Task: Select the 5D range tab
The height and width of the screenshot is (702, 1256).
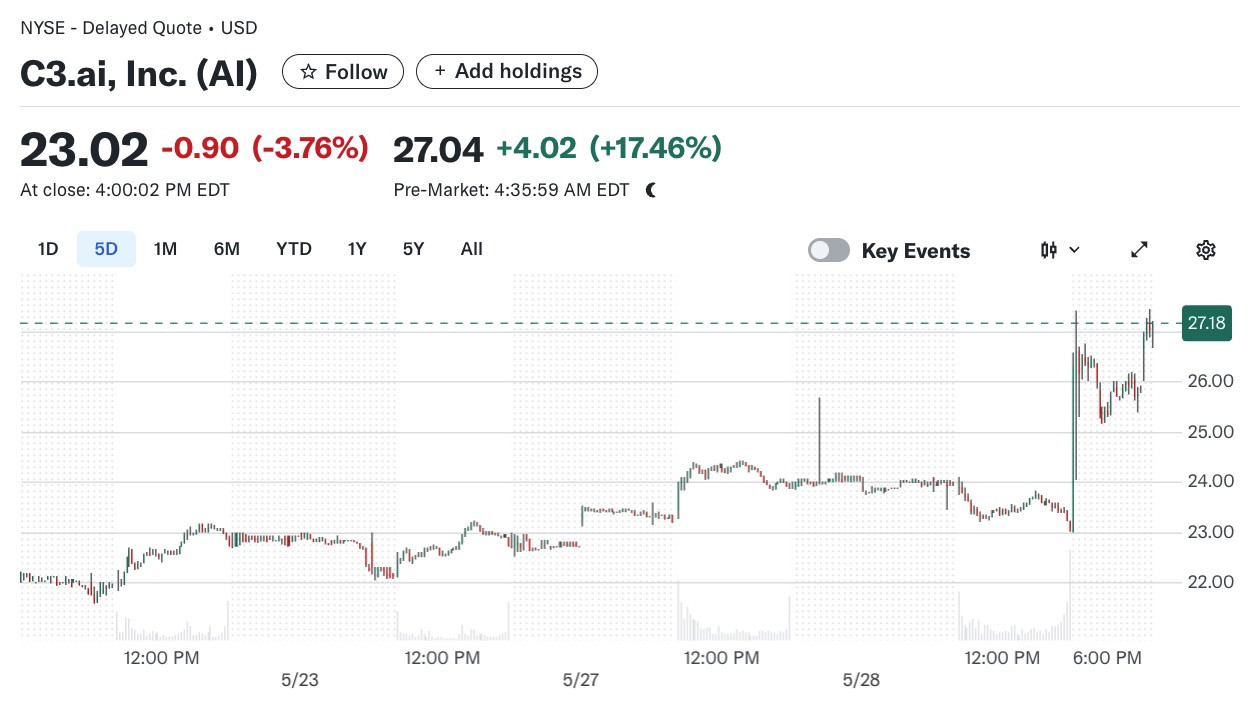Action: pos(106,249)
